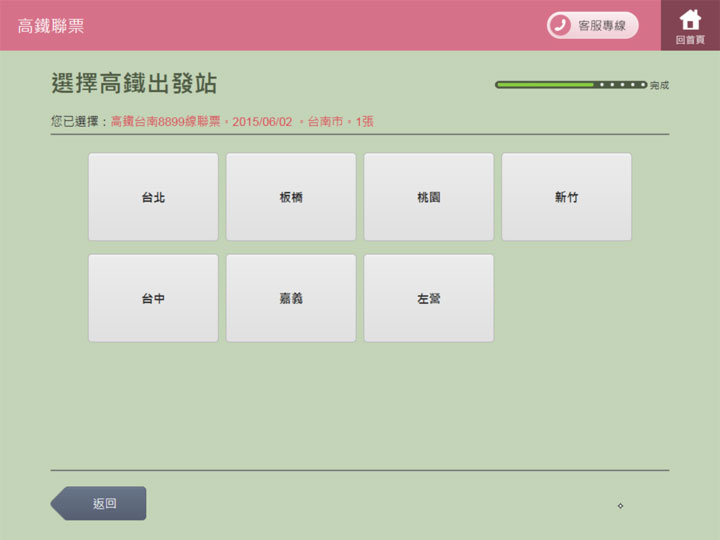This screenshot has width=720, height=540.
Task: Click the 回首頁 text under the home icon
Action: [x=690, y=40]
